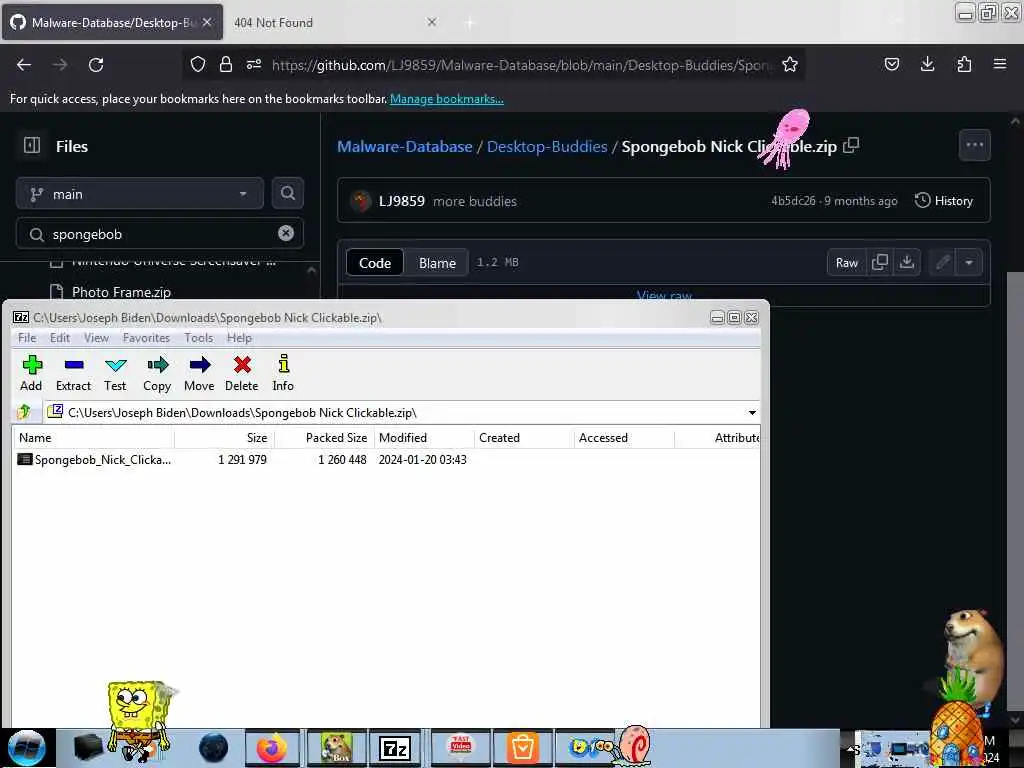The width and height of the screenshot is (1024, 768).
Task: Open the Firefox extensions icon
Action: (x=964, y=64)
